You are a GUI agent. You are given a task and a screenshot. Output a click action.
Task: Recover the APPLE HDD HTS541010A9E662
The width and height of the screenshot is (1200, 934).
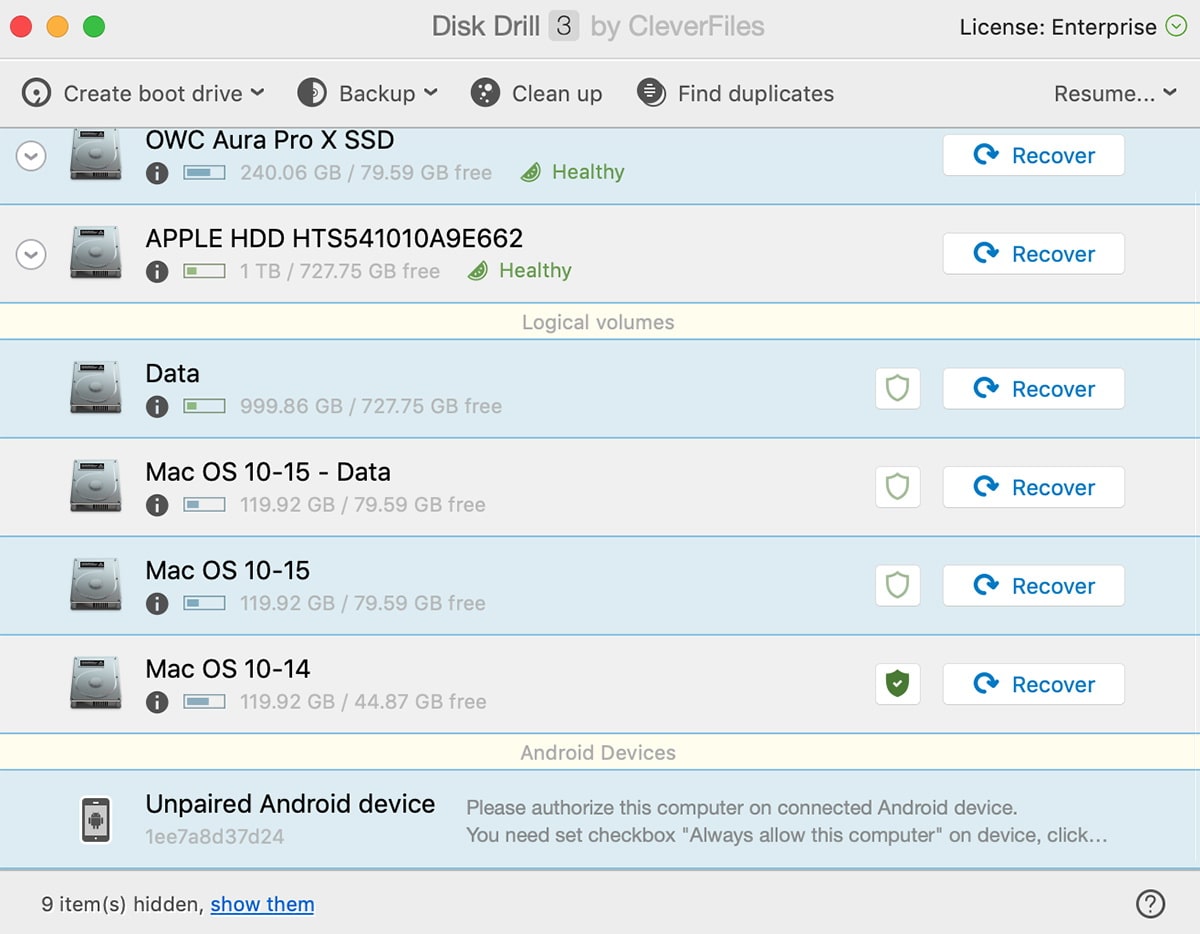pyautogui.click(x=1033, y=254)
